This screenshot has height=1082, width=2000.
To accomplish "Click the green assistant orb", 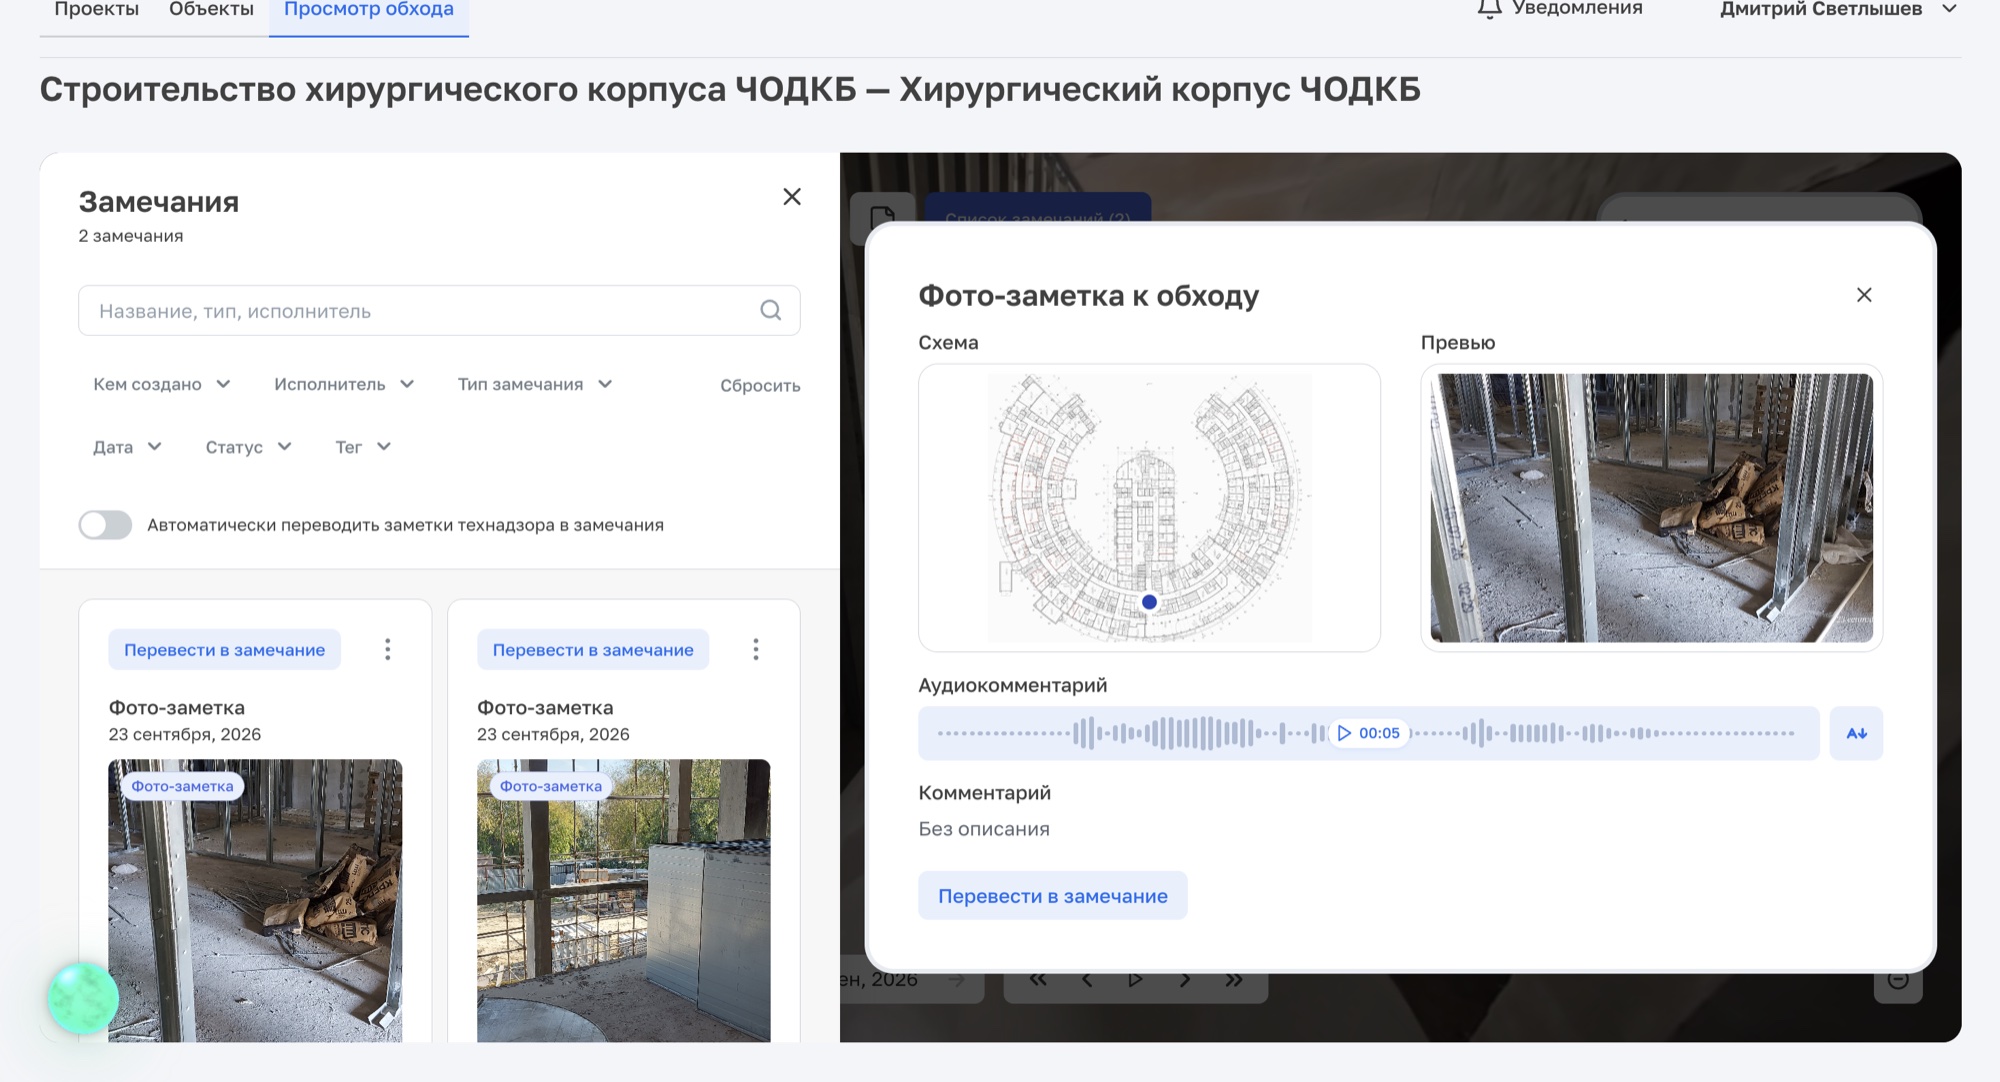I will (x=83, y=998).
